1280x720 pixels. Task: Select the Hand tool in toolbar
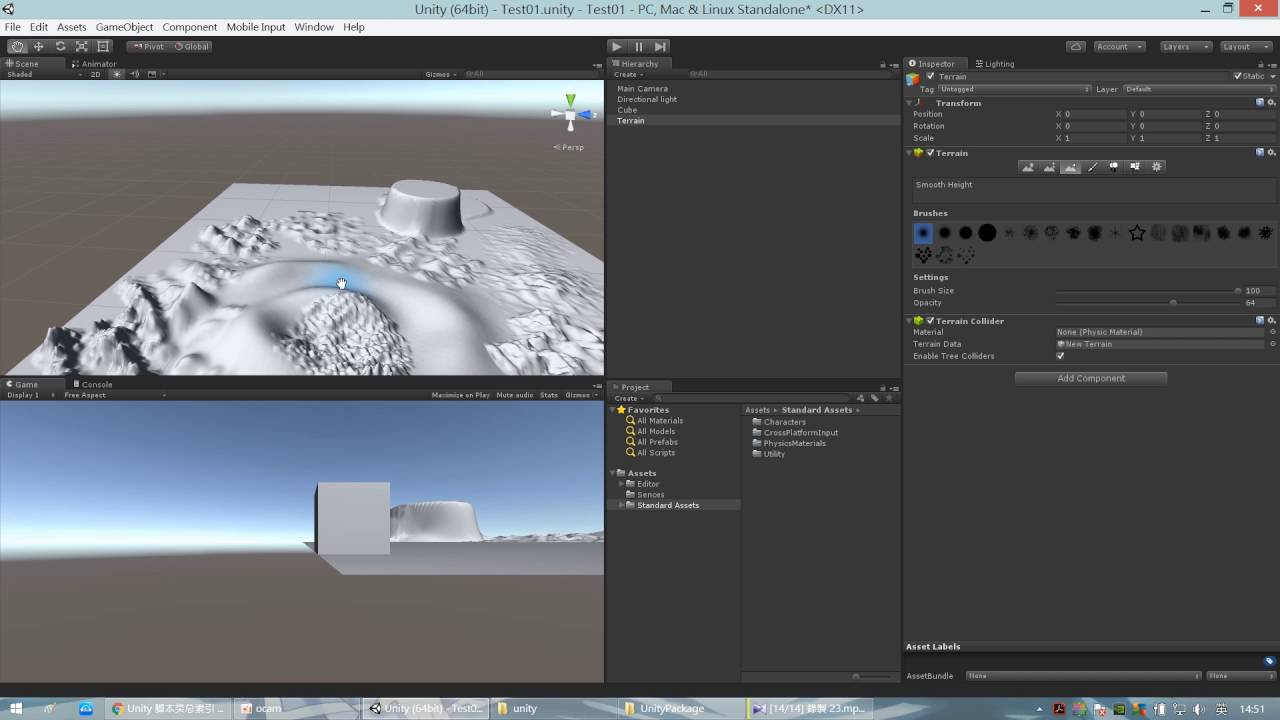click(x=17, y=46)
